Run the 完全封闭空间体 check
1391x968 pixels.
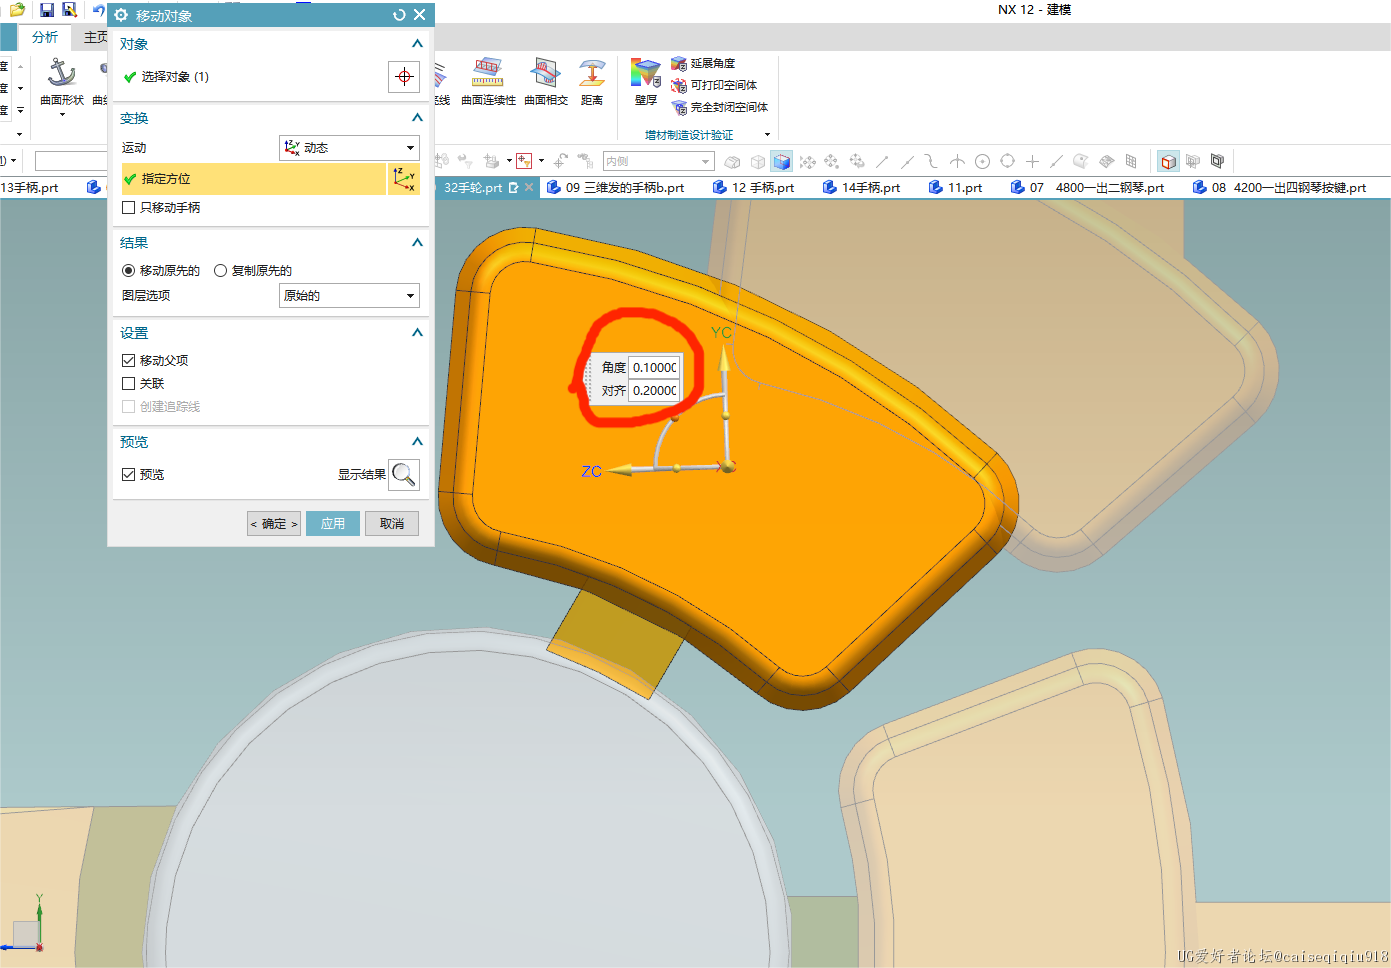pos(720,107)
